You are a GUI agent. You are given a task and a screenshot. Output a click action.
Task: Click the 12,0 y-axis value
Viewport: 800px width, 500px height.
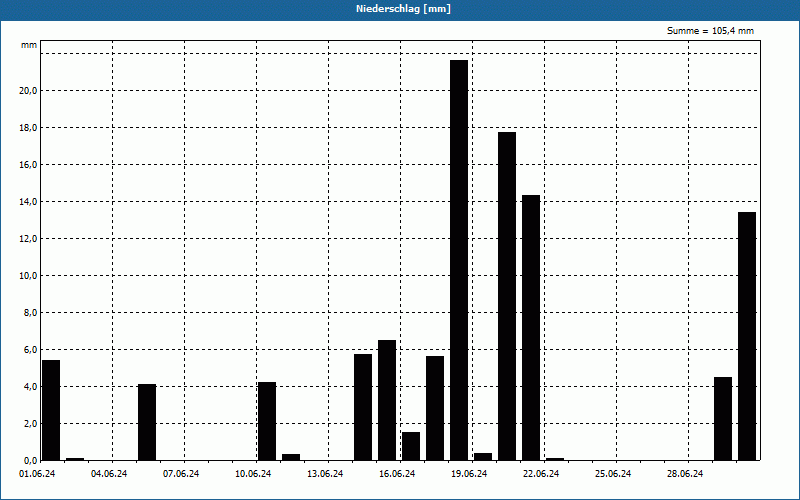(28, 239)
